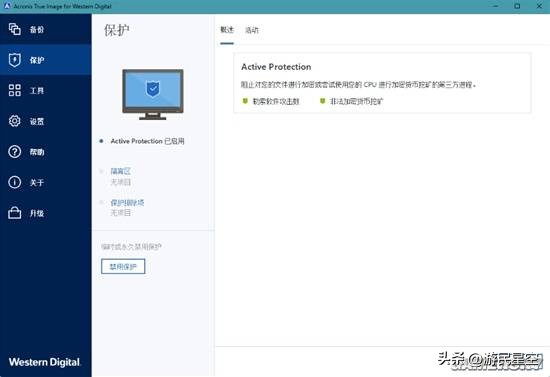Click the Western Digital logo

45,362
